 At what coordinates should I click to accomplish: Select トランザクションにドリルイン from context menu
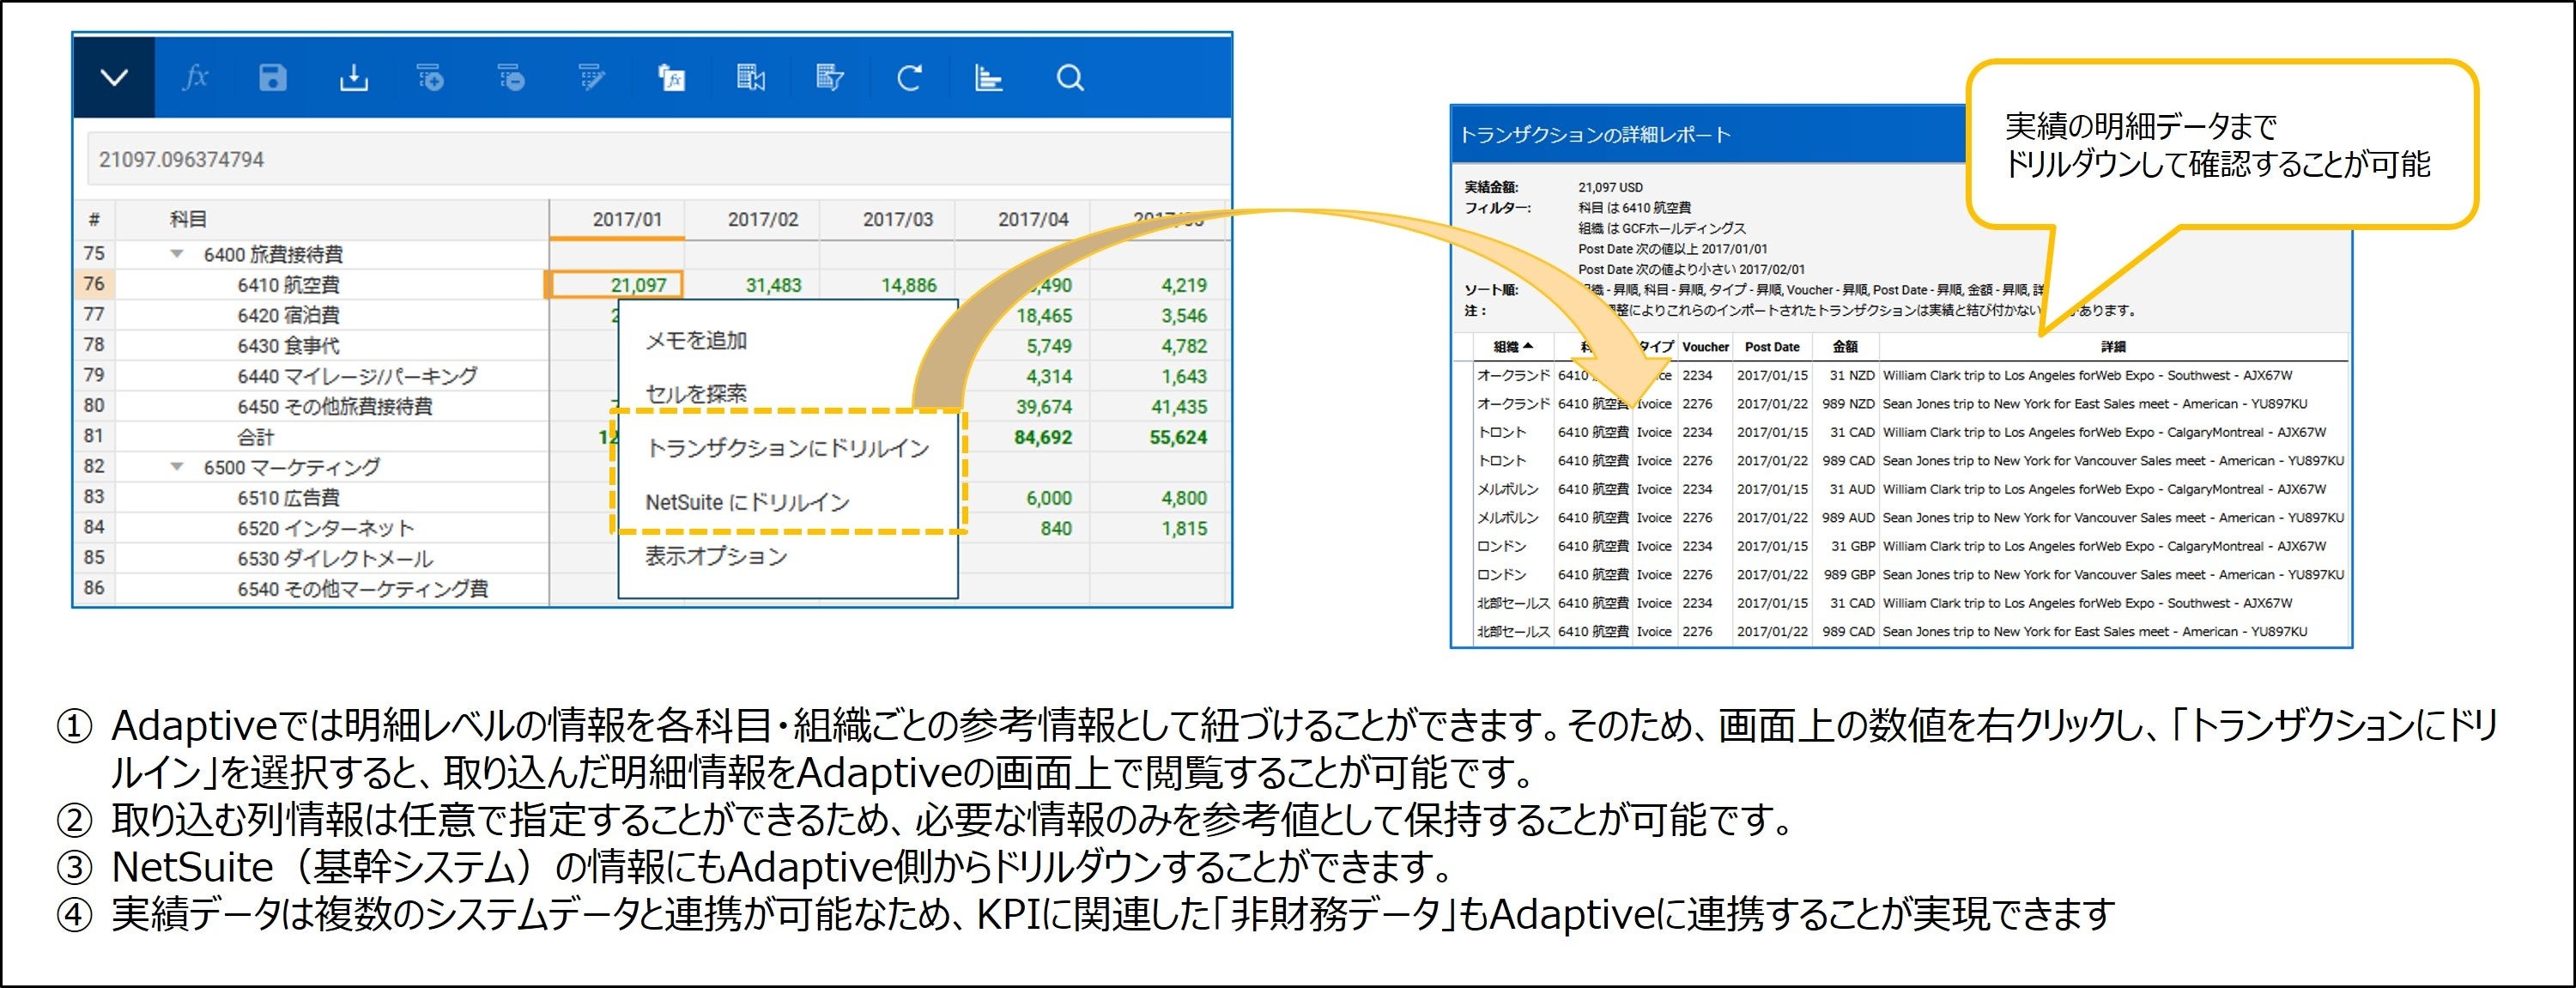tap(787, 448)
